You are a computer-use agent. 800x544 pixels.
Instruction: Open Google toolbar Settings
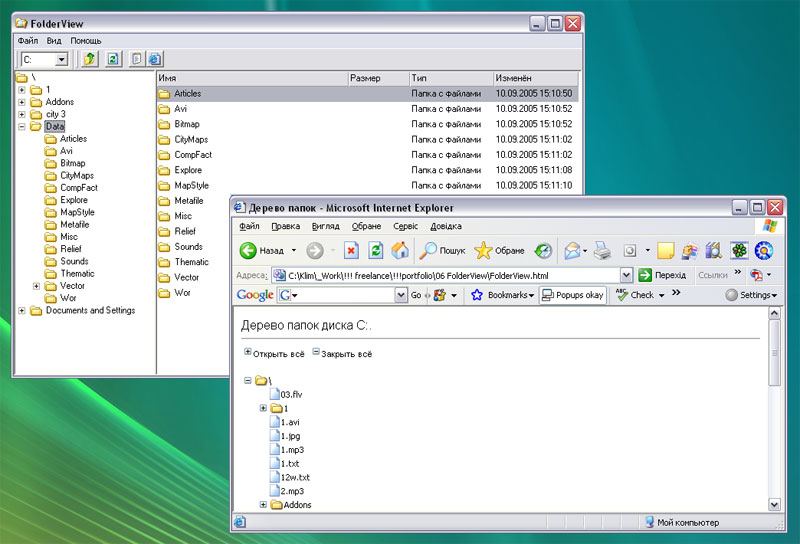(751, 295)
